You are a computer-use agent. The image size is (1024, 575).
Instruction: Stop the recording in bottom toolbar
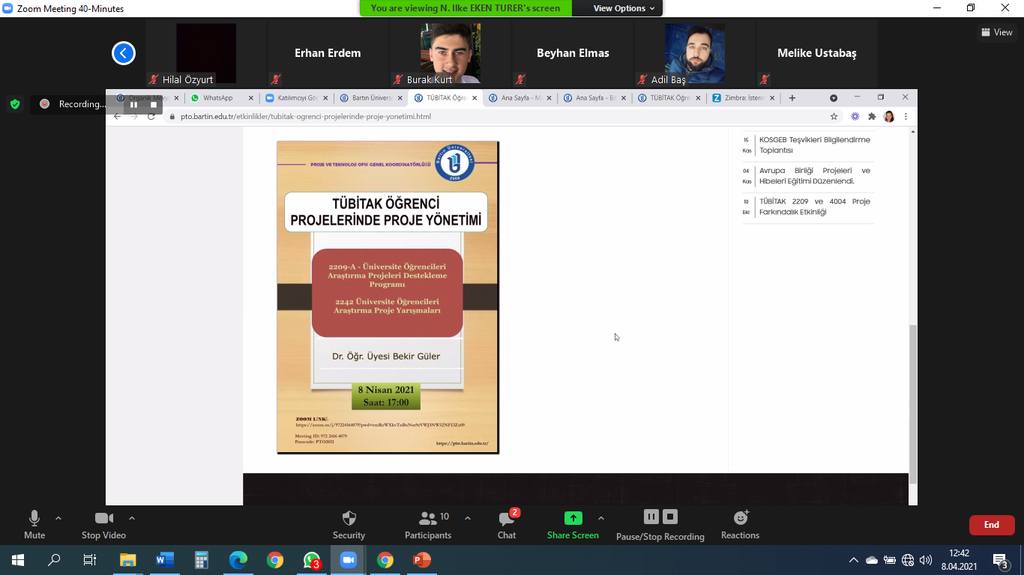click(x=670, y=517)
